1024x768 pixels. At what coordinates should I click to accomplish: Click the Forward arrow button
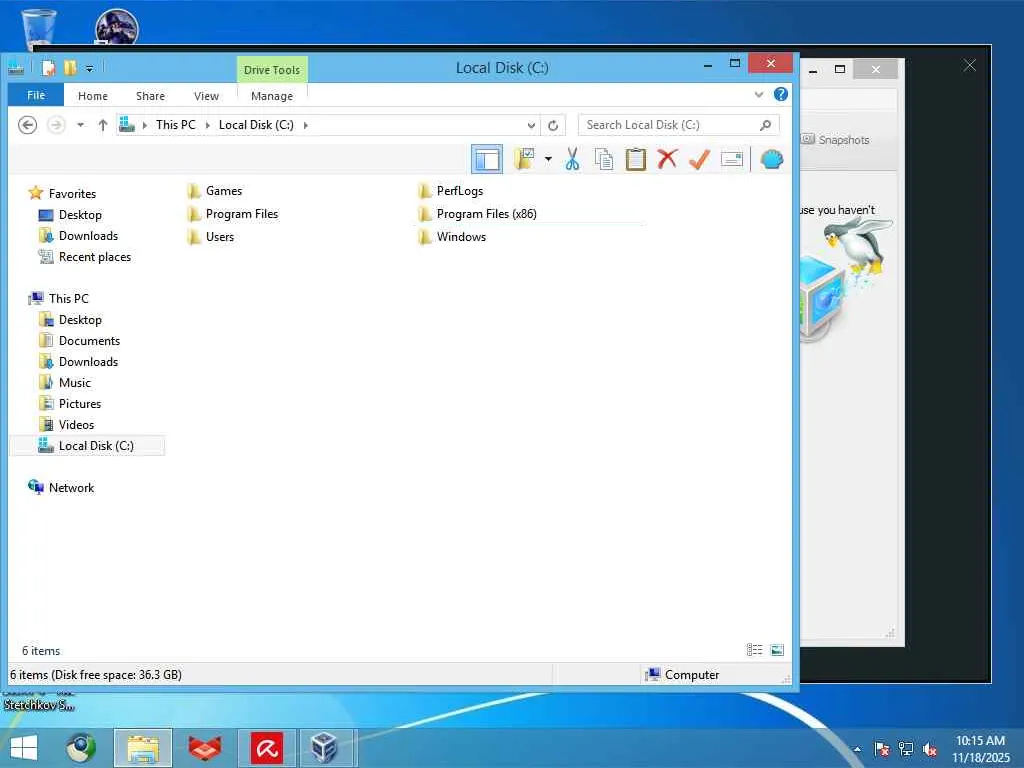57,125
